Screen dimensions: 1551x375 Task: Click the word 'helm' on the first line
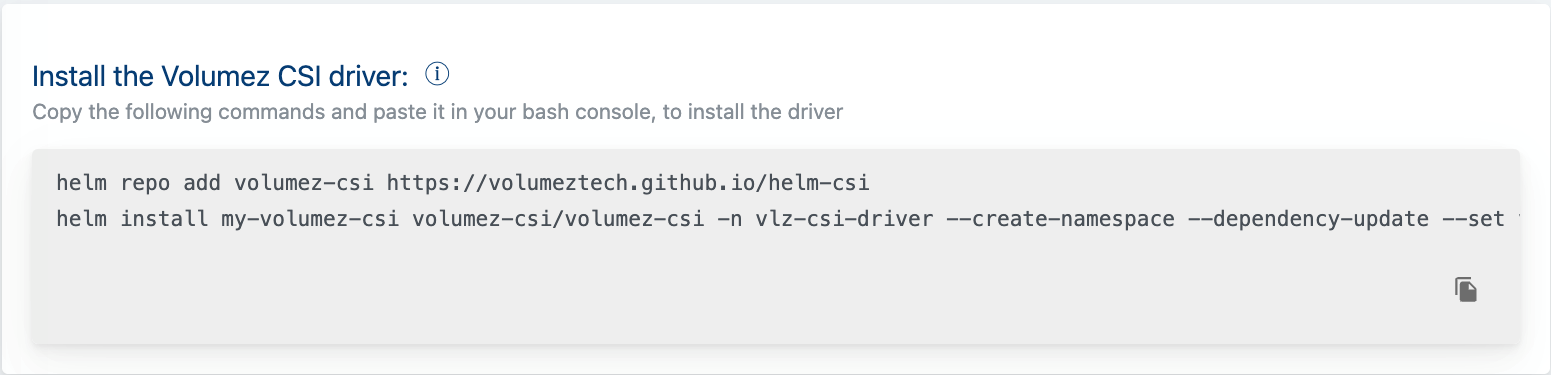pyautogui.click(x=82, y=183)
